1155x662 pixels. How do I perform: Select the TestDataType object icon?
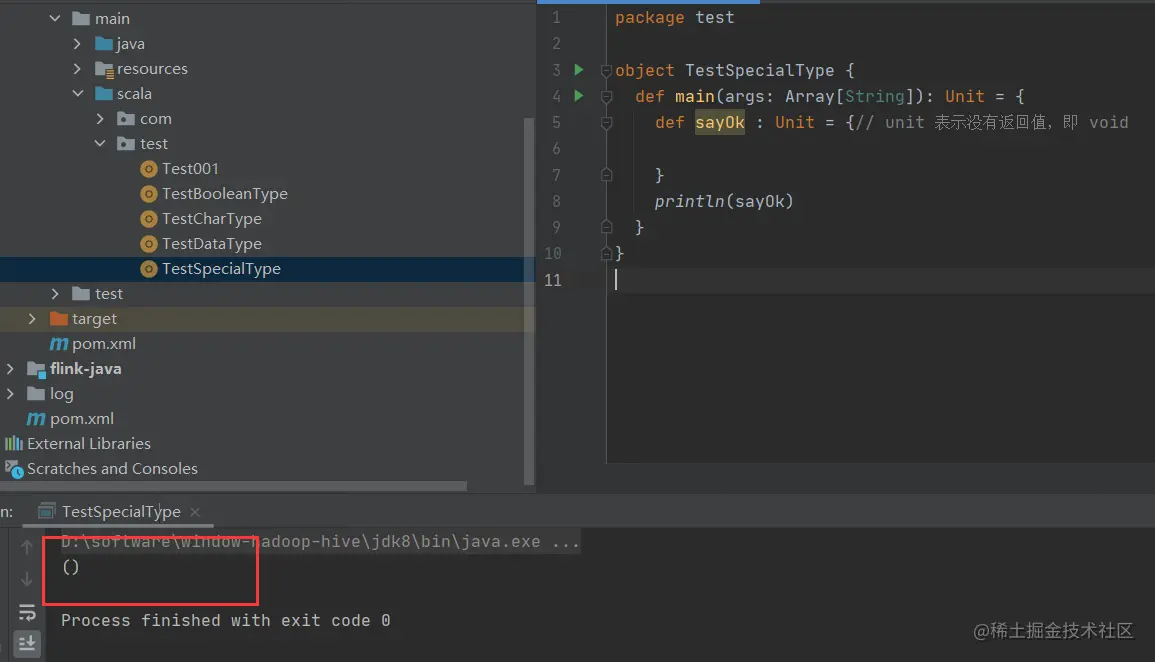[x=149, y=244]
